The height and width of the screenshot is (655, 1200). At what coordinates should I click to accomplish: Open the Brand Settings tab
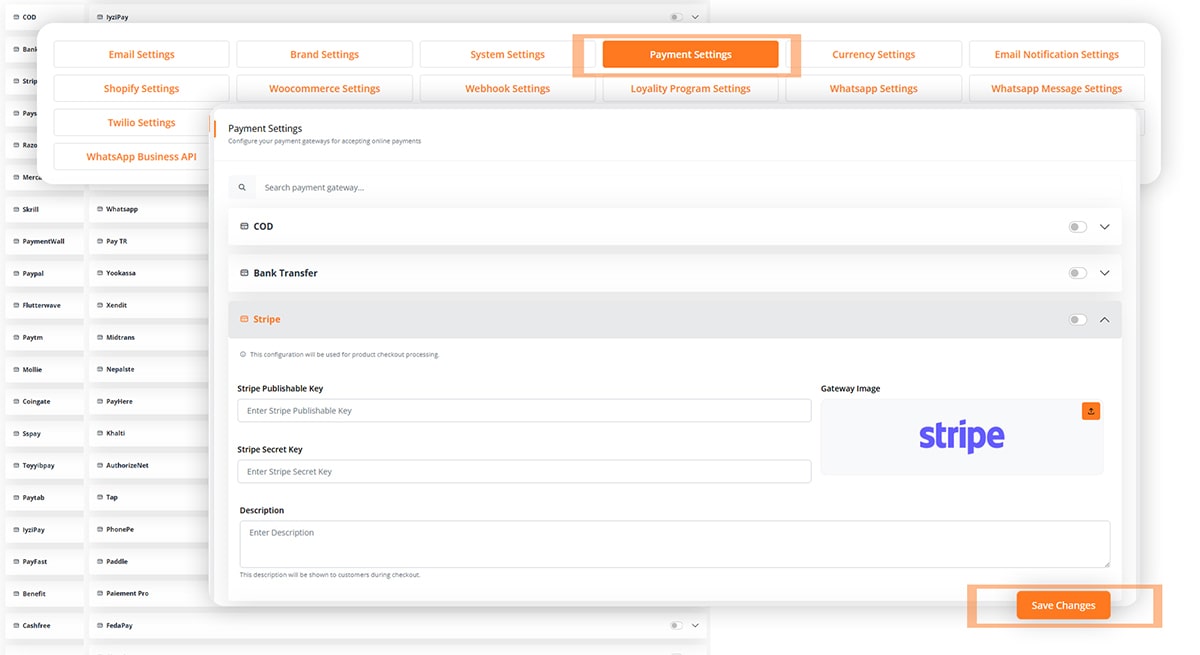click(324, 54)
